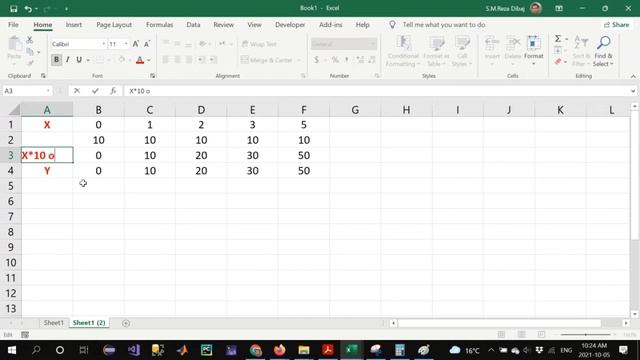Cancel the formula bar entry
The image size is (640, 360).
coord(77,91)
